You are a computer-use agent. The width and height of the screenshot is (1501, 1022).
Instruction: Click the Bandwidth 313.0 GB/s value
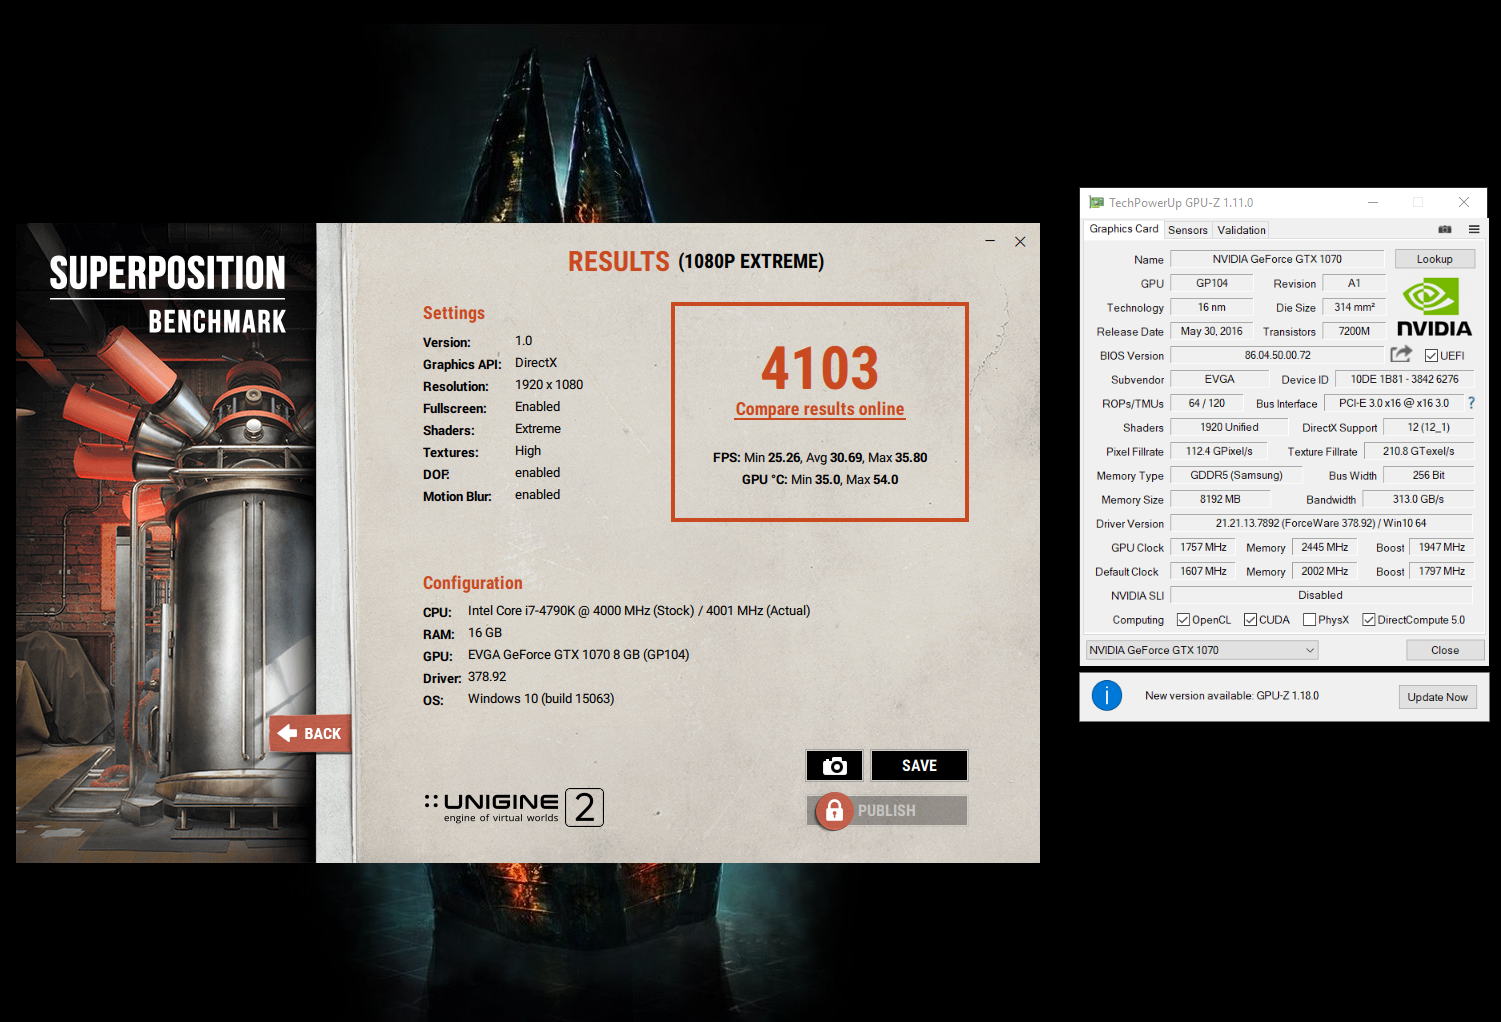(x=1418, y=499)
